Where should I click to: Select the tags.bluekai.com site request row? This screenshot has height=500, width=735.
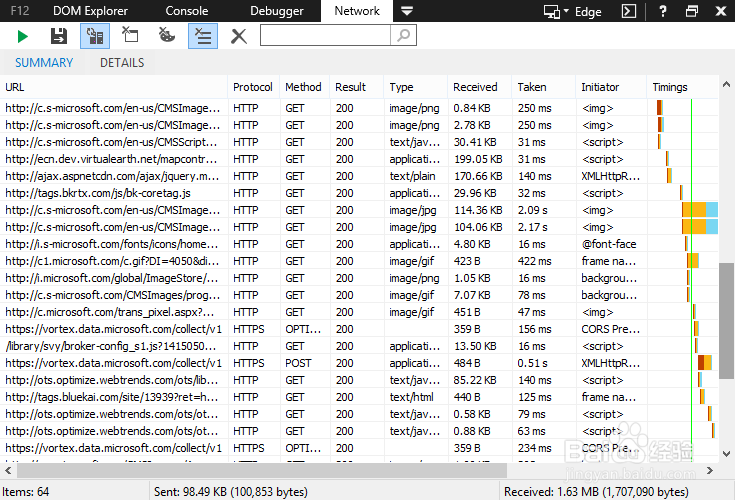coord(359,397)
